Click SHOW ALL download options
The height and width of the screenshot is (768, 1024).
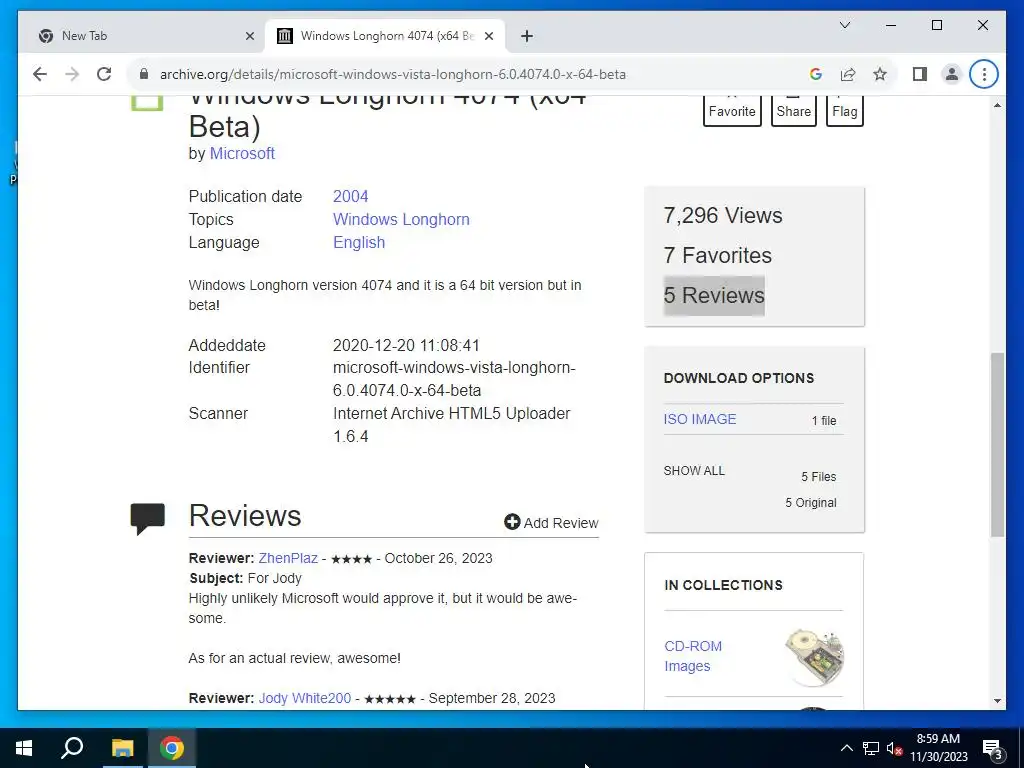[x=694, y=471]
